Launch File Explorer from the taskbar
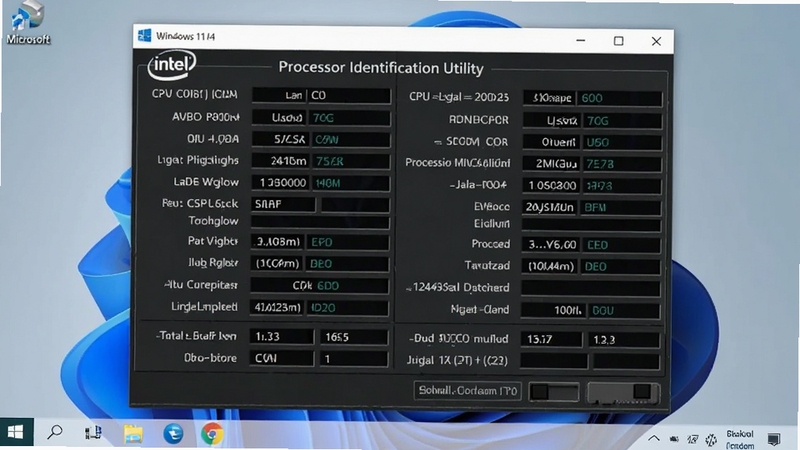This screenshot has width=800, height=450. click(x=133, y=434)
